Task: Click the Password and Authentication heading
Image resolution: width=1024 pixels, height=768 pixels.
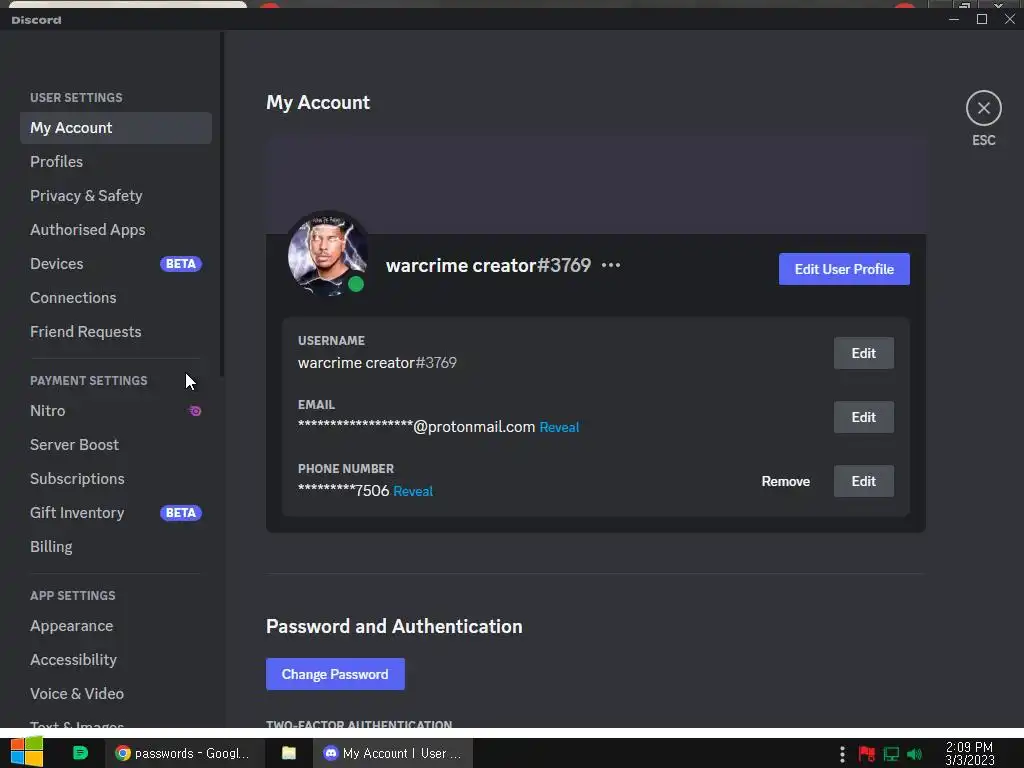Action: [394, 626]
